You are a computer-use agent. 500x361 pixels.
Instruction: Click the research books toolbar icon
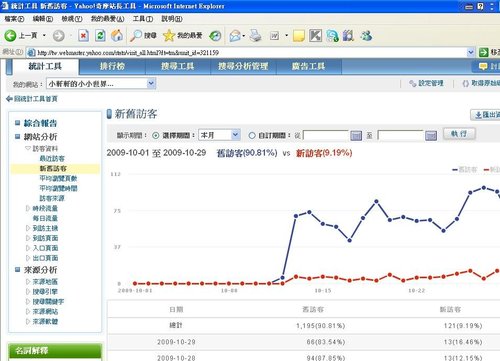pos(348,36)
